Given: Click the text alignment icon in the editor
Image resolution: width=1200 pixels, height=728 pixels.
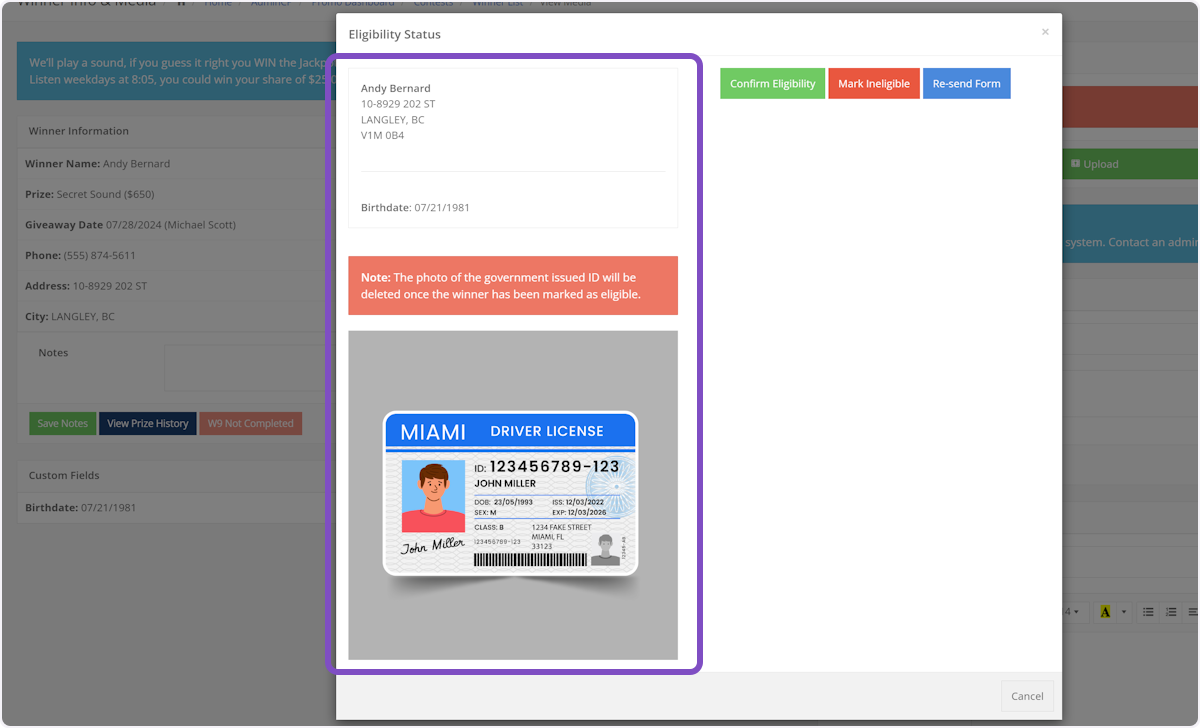Looking at the screenshot, I should coord(1195,611).
